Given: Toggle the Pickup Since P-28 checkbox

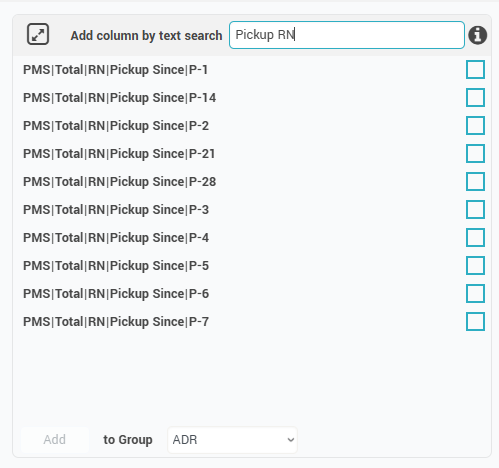Looking at the screenshot, I should pos(475,182).
